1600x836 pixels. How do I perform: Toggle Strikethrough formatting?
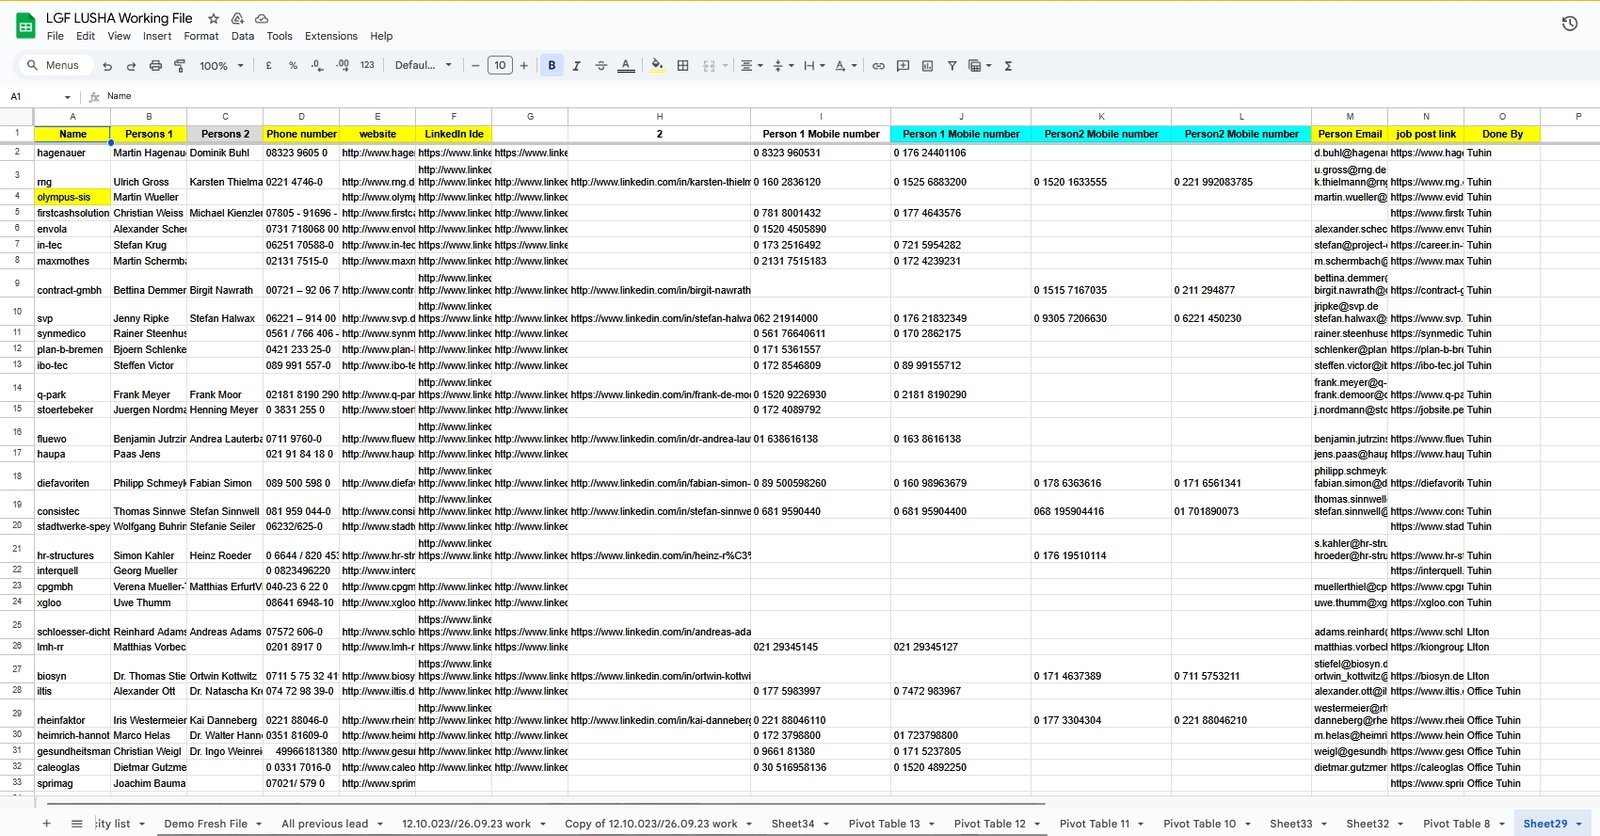tap(601, 66)
